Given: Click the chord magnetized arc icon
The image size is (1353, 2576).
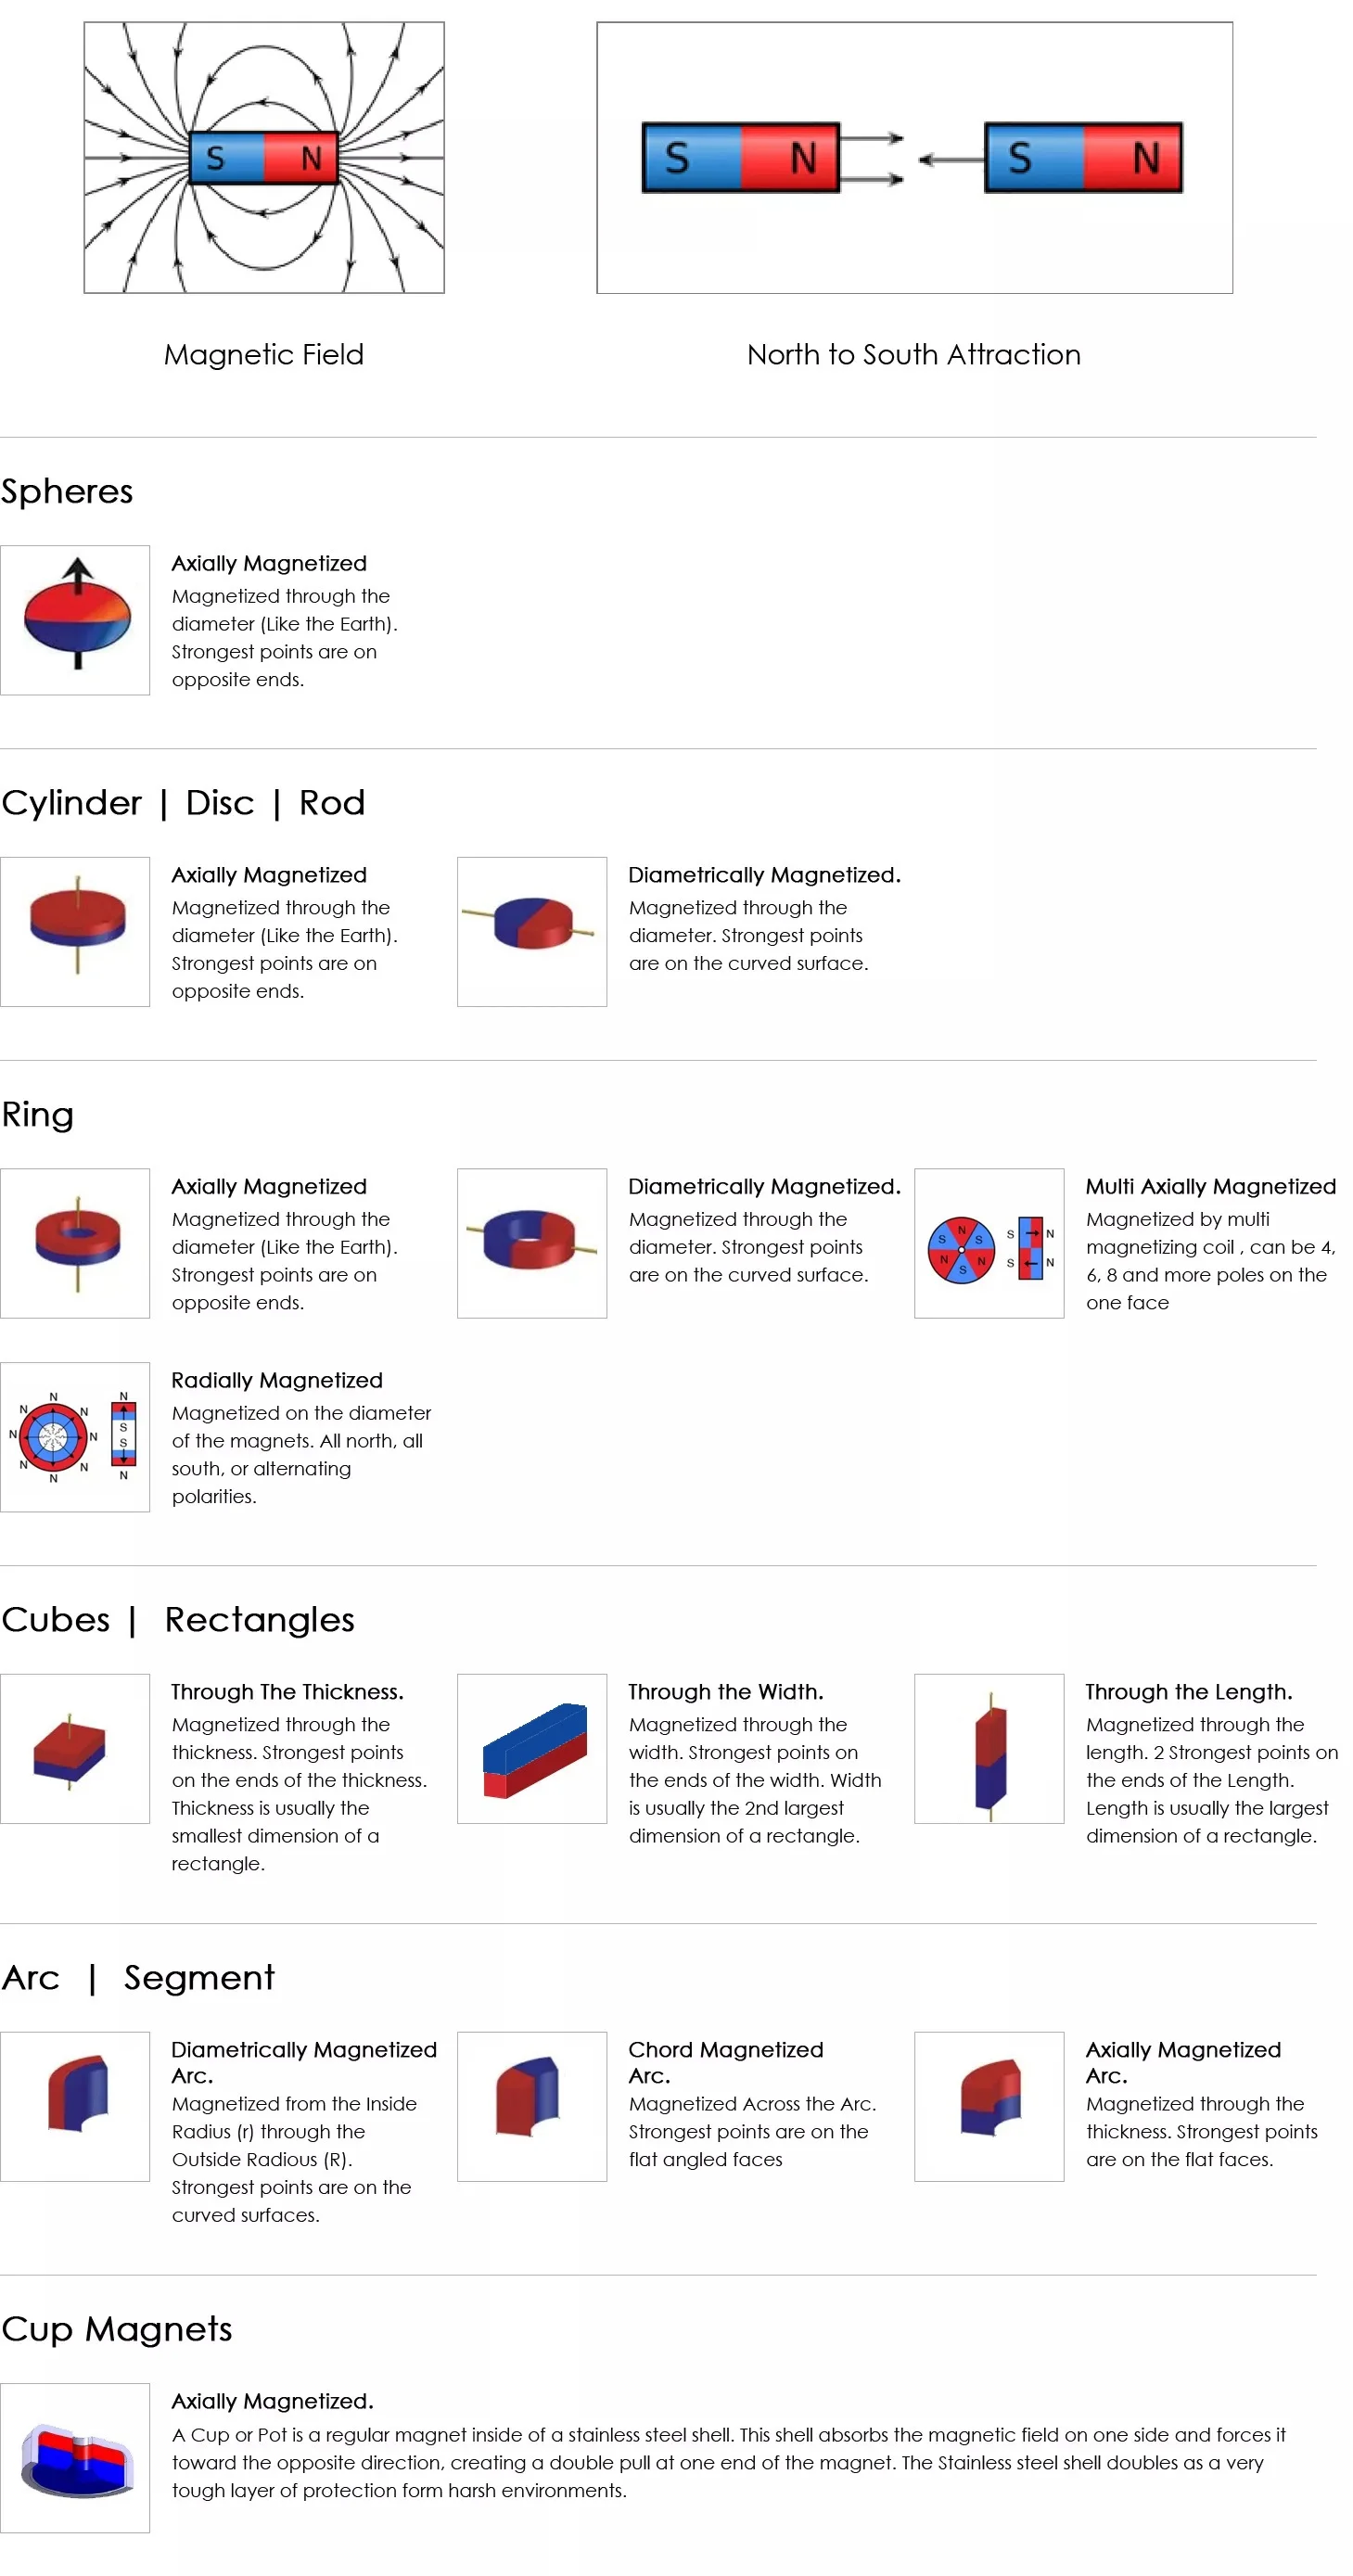Looking at the screenshot, I should pyautogui.click(x=531, y=2105).
